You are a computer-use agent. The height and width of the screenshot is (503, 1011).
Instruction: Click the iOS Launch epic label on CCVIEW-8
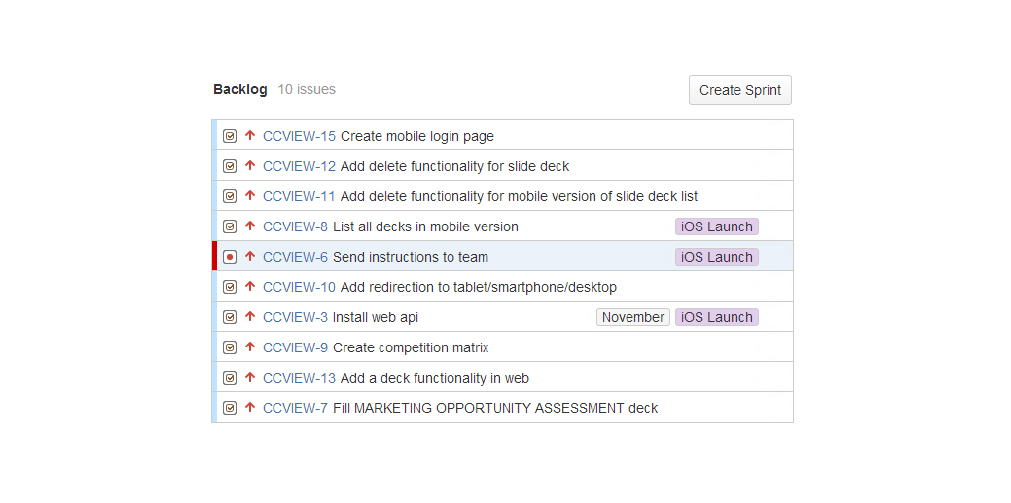716,227
